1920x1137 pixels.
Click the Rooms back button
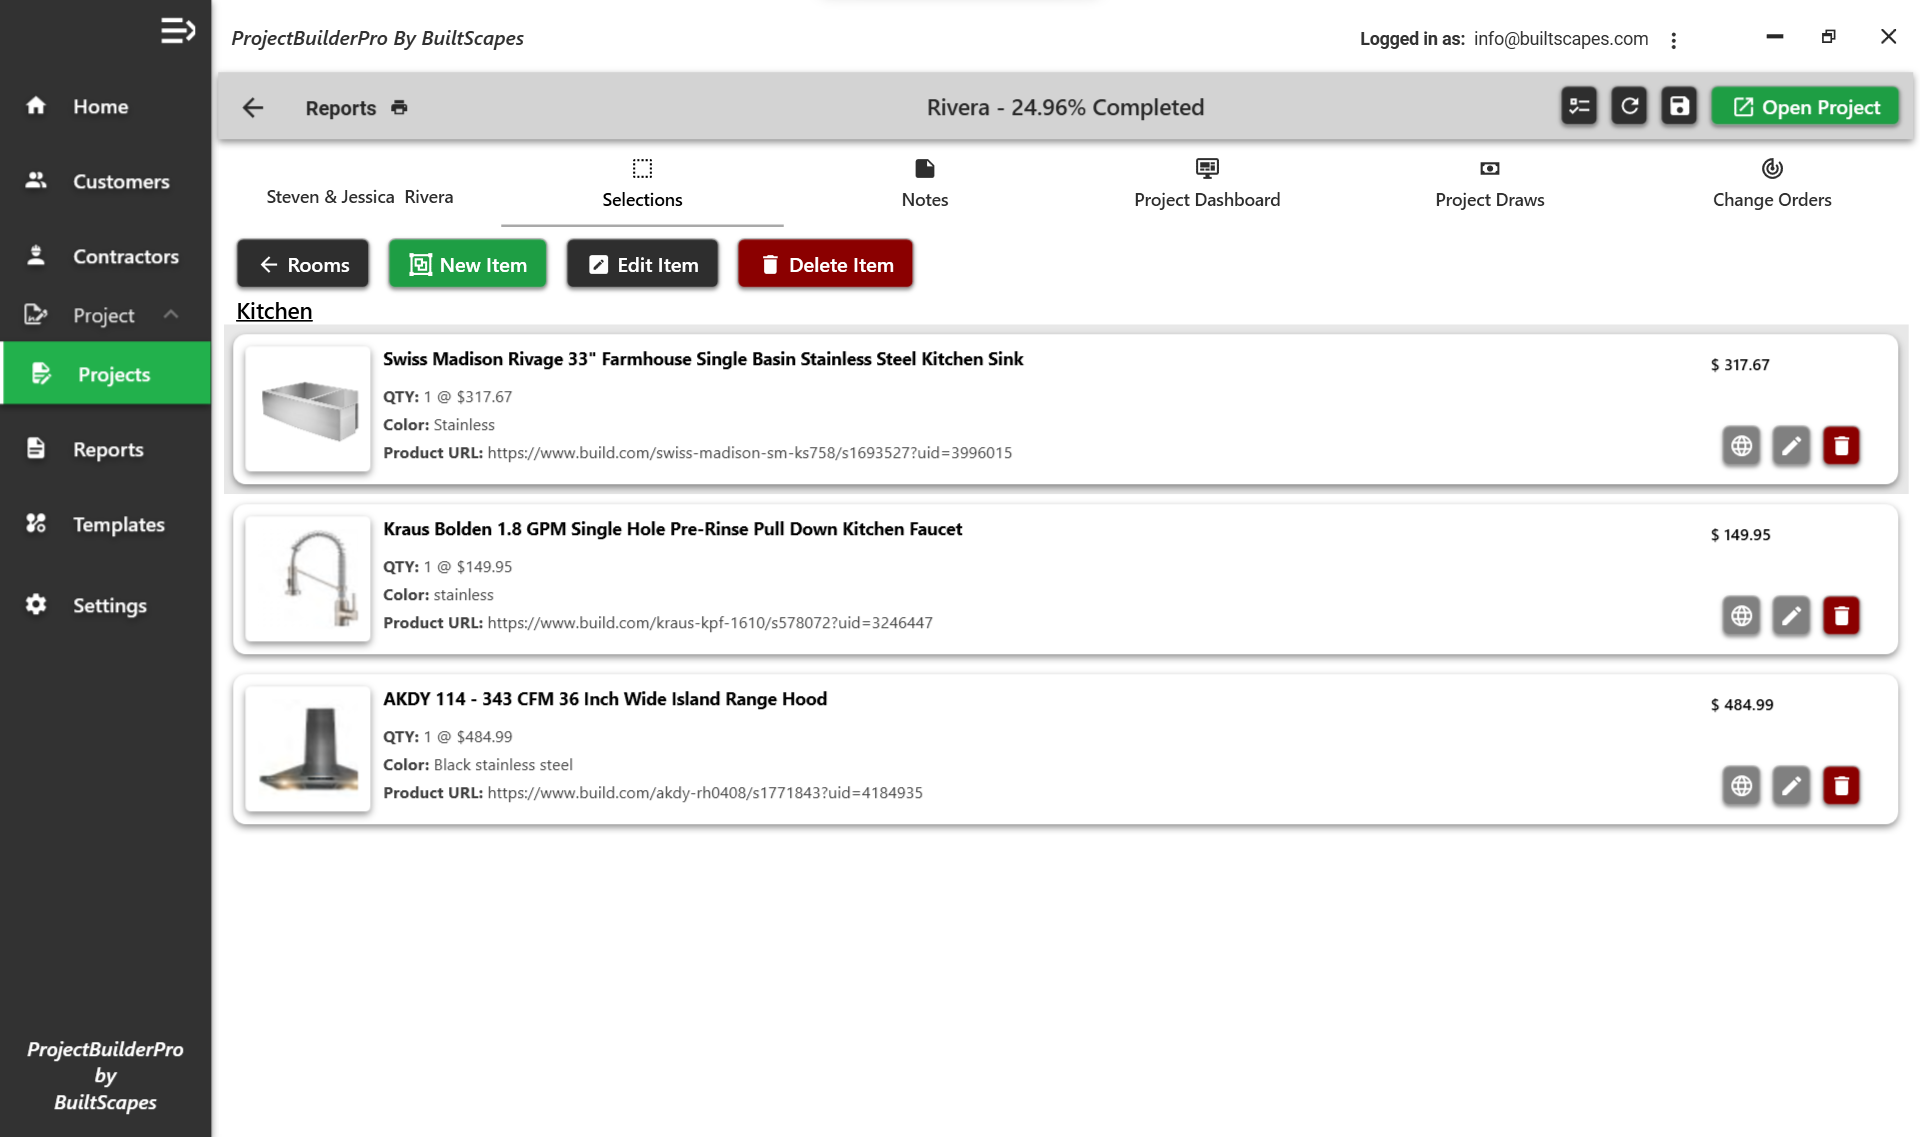pos(303,265)
